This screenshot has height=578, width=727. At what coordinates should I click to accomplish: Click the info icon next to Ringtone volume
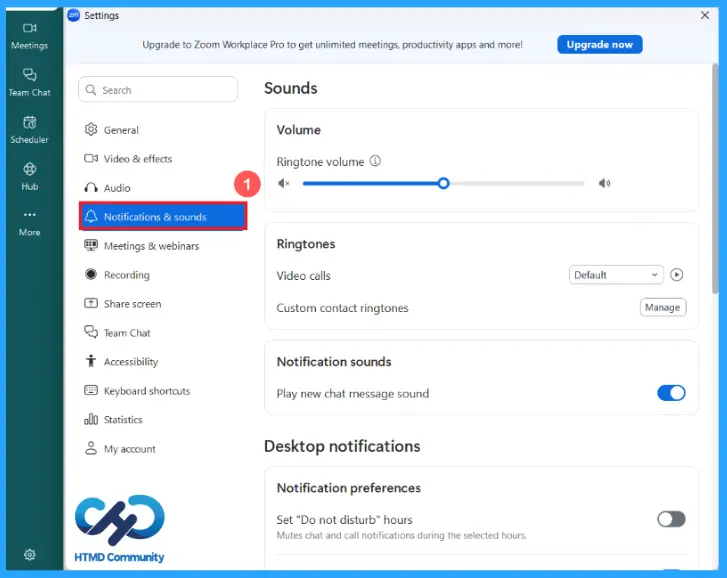coord(375,161)
